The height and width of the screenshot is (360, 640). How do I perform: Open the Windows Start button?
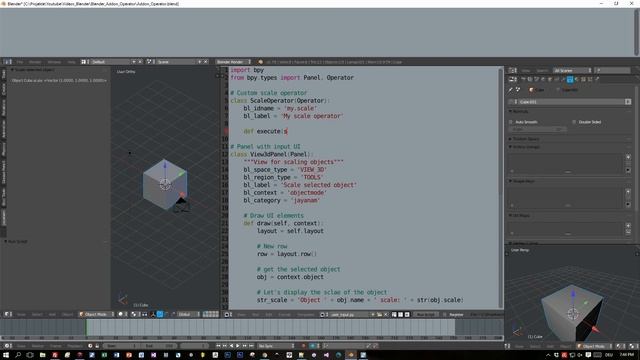pos(6,355)
